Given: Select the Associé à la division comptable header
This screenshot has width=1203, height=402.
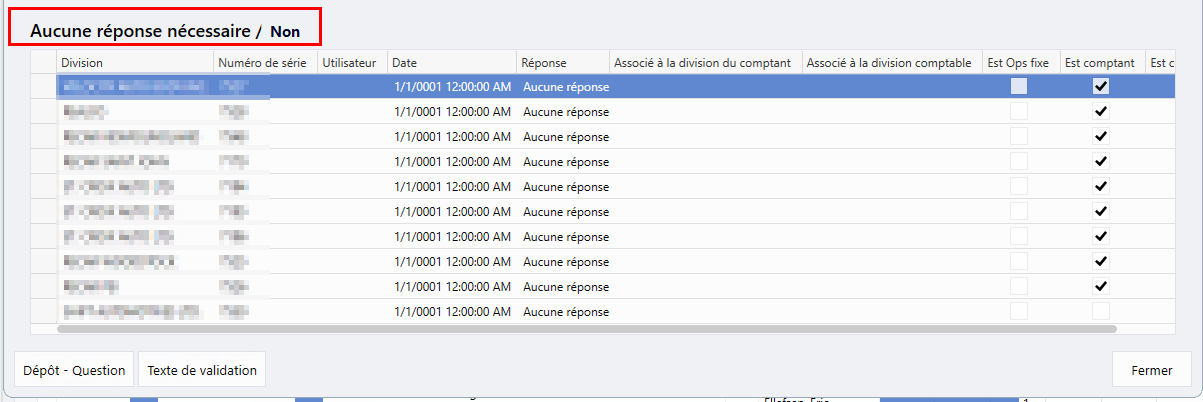Looking at the screenshot, I should [x=890, y=63].
